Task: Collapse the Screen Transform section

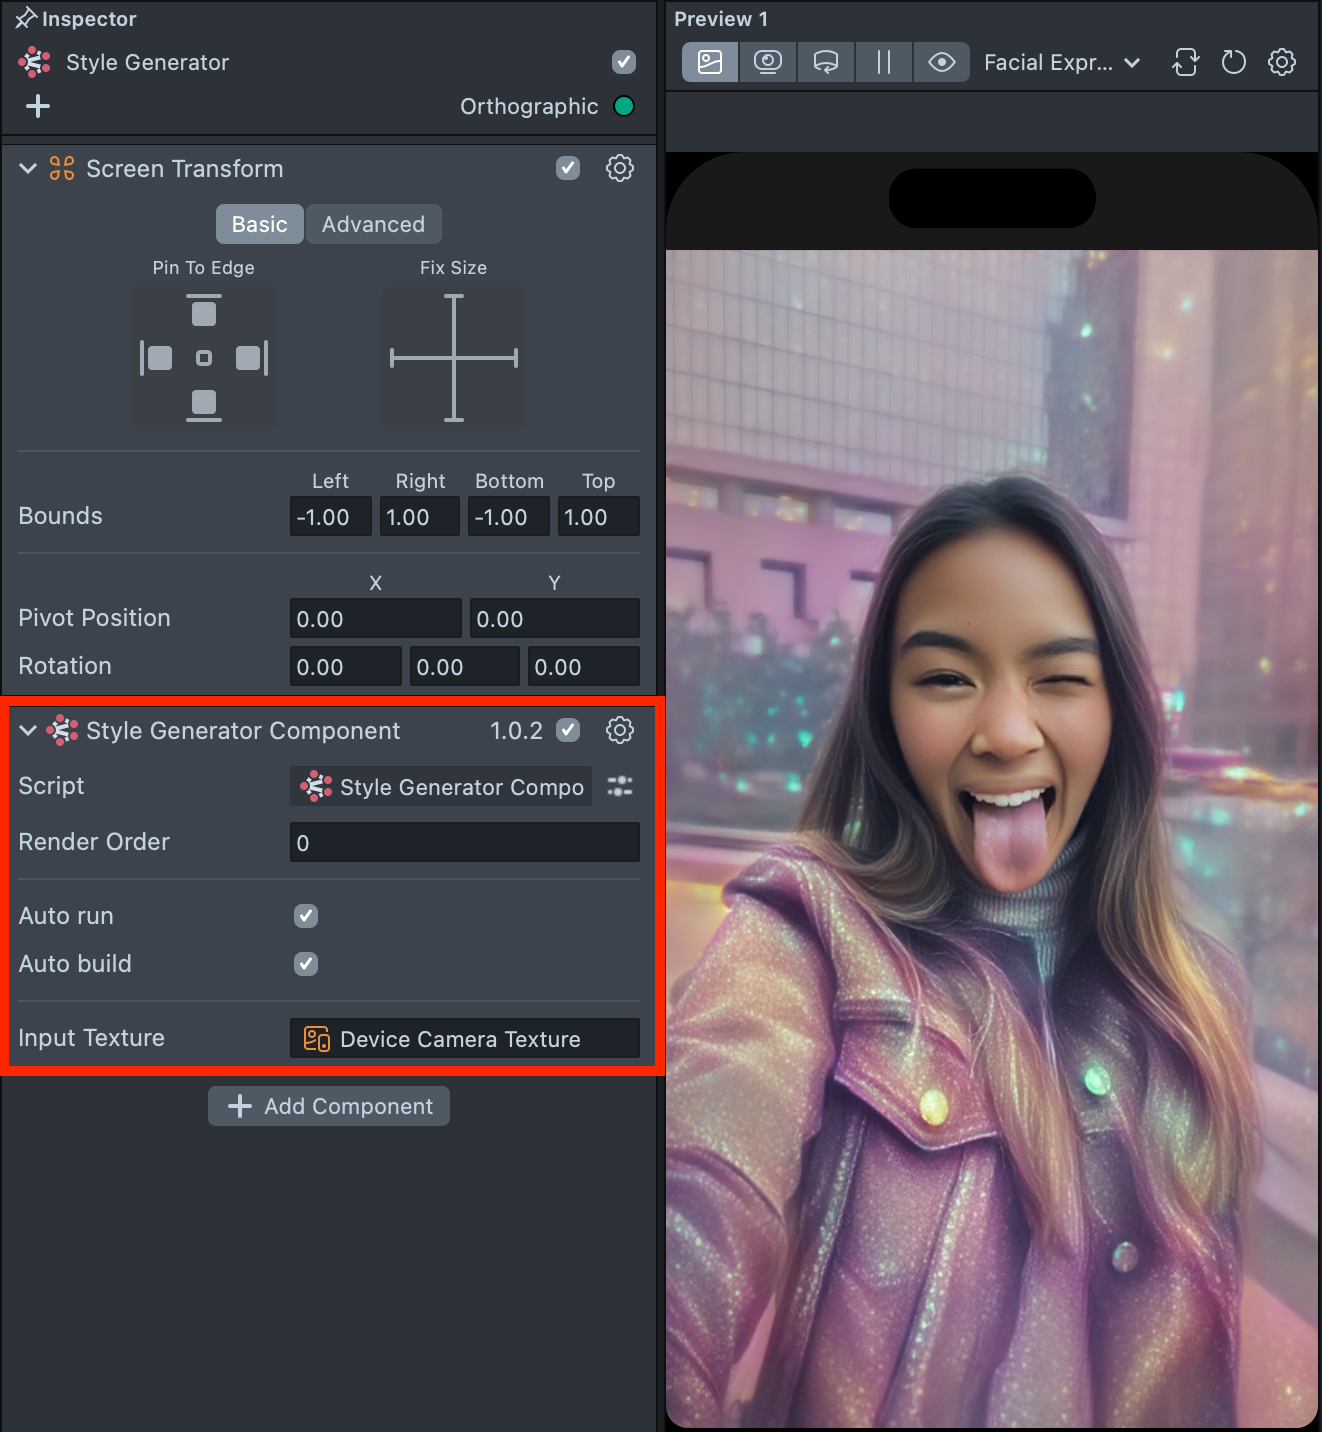Action: coord(28,168)
